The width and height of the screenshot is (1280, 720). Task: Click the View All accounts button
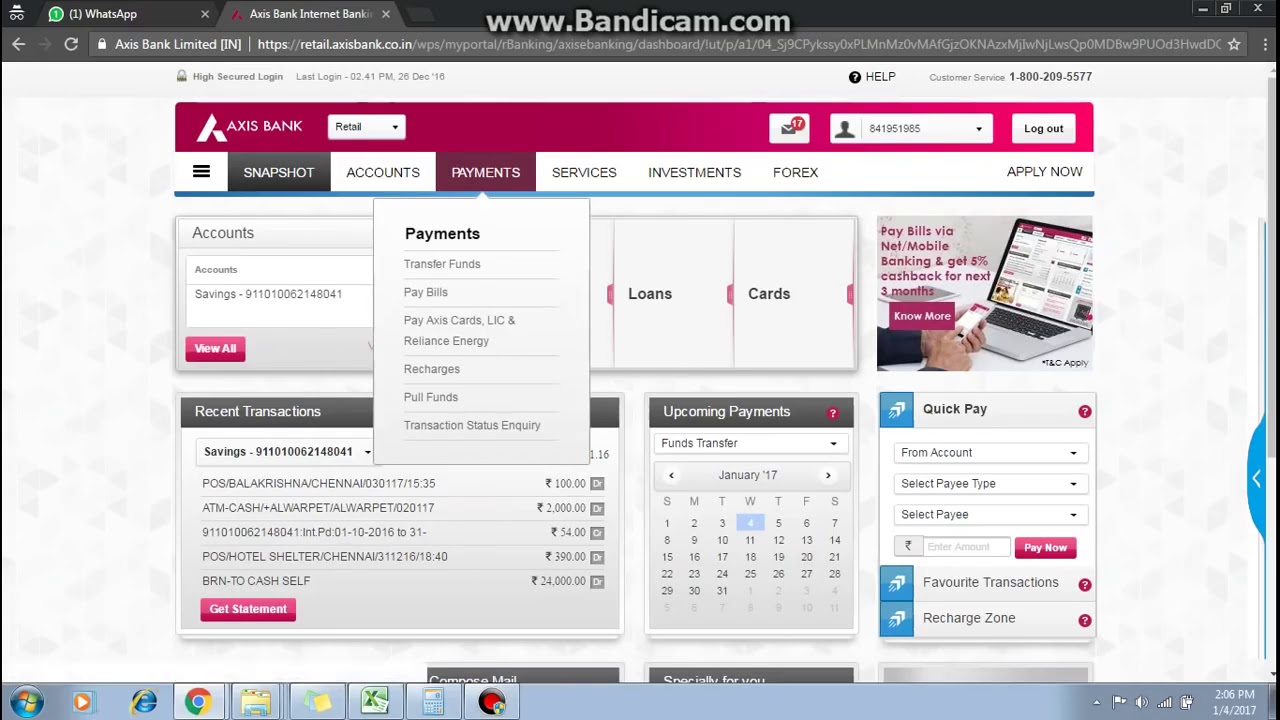[215, 348]
